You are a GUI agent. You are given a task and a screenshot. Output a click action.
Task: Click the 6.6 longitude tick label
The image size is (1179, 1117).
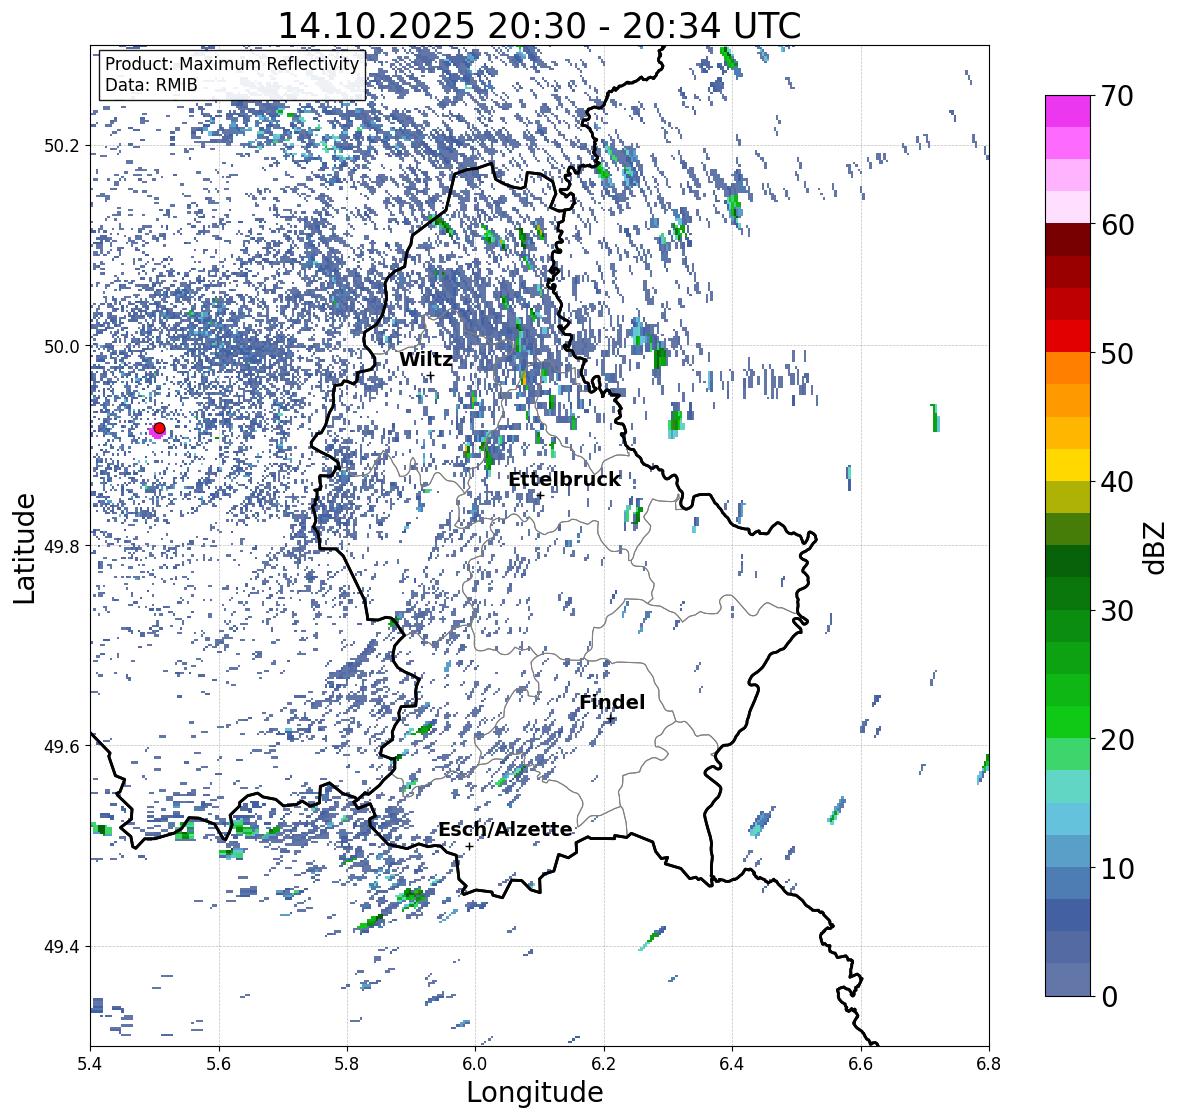[861, 1063]
